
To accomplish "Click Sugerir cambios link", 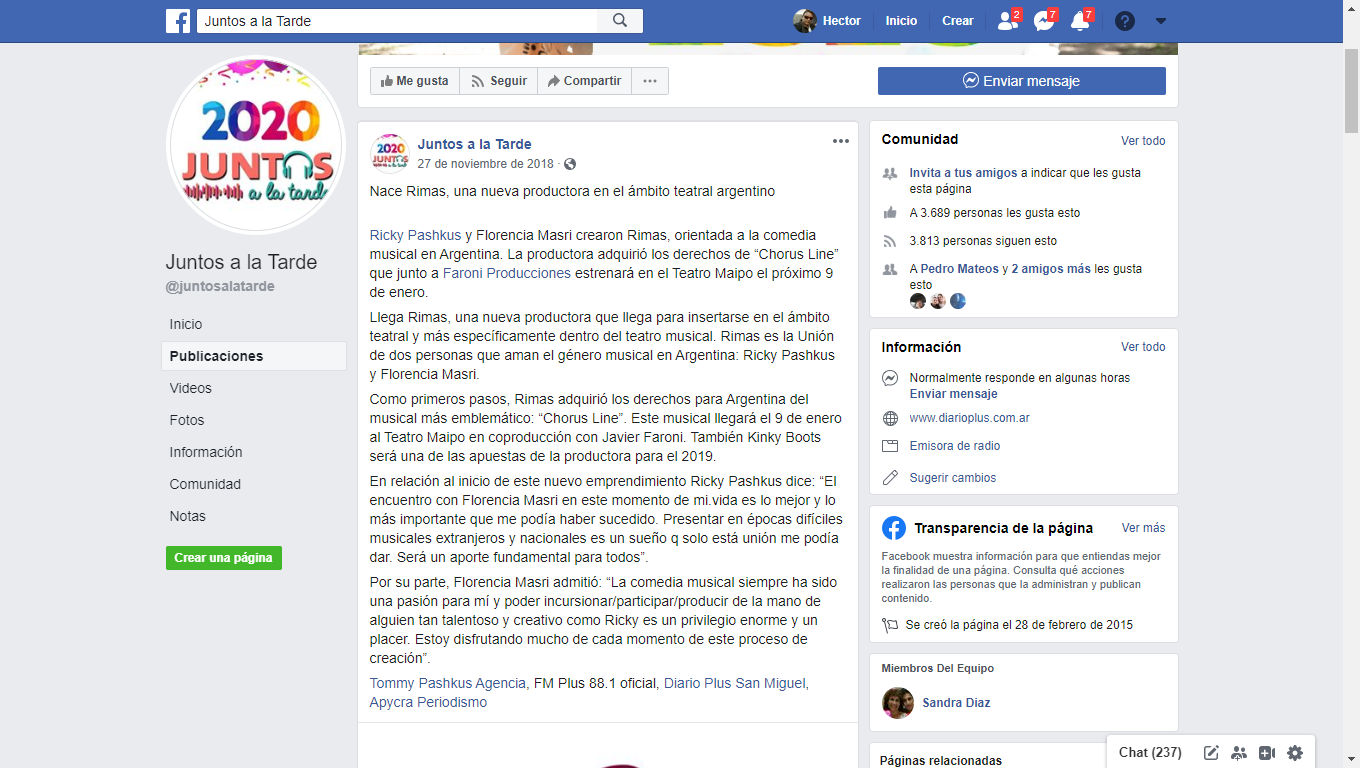I will 953,478.
